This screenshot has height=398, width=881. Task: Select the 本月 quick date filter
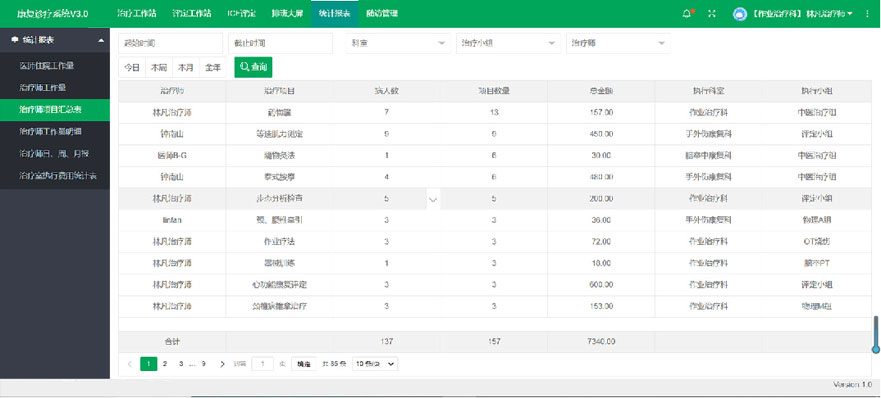(186, 67)
